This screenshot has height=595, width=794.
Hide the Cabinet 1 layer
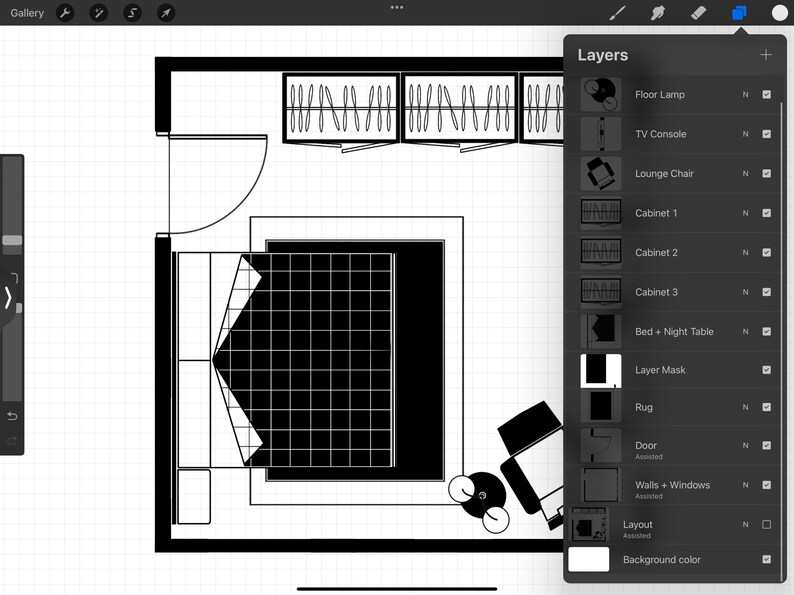[x=767, y=213]
